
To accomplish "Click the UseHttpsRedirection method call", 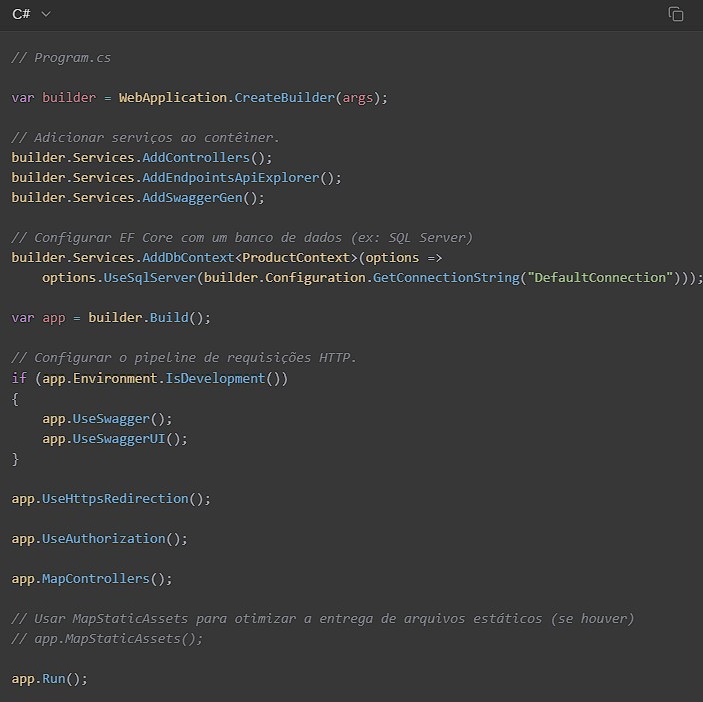I will (x=115, y=498).
